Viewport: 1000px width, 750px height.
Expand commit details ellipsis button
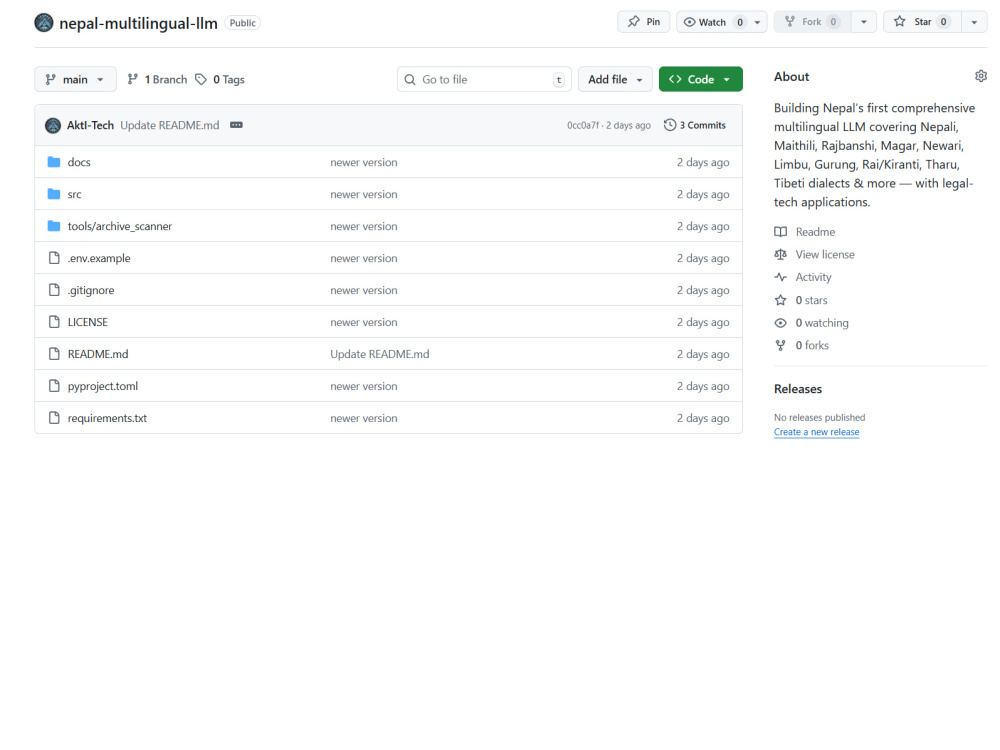click(x=236, y=125)
